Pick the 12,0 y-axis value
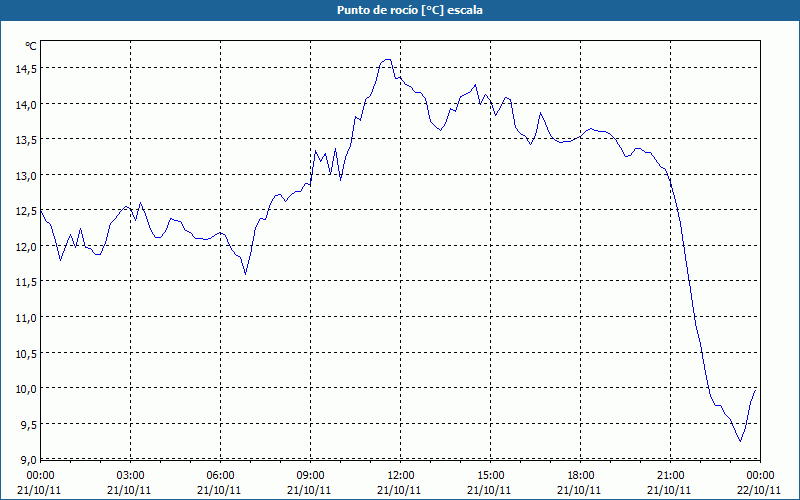The height and width of the screenshot is (500, 800). pos(26,246)
